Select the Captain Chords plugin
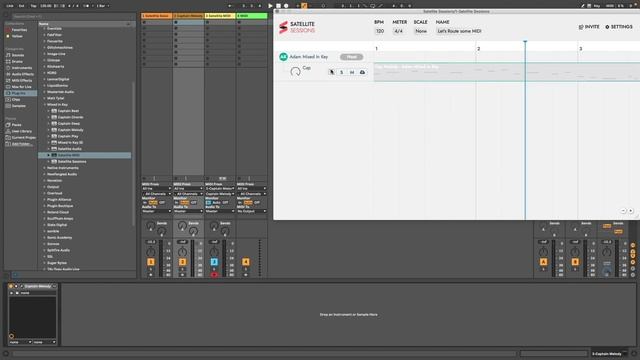Image resolution: width=640 pixels, height=360 pixels. tap(70, 117)
